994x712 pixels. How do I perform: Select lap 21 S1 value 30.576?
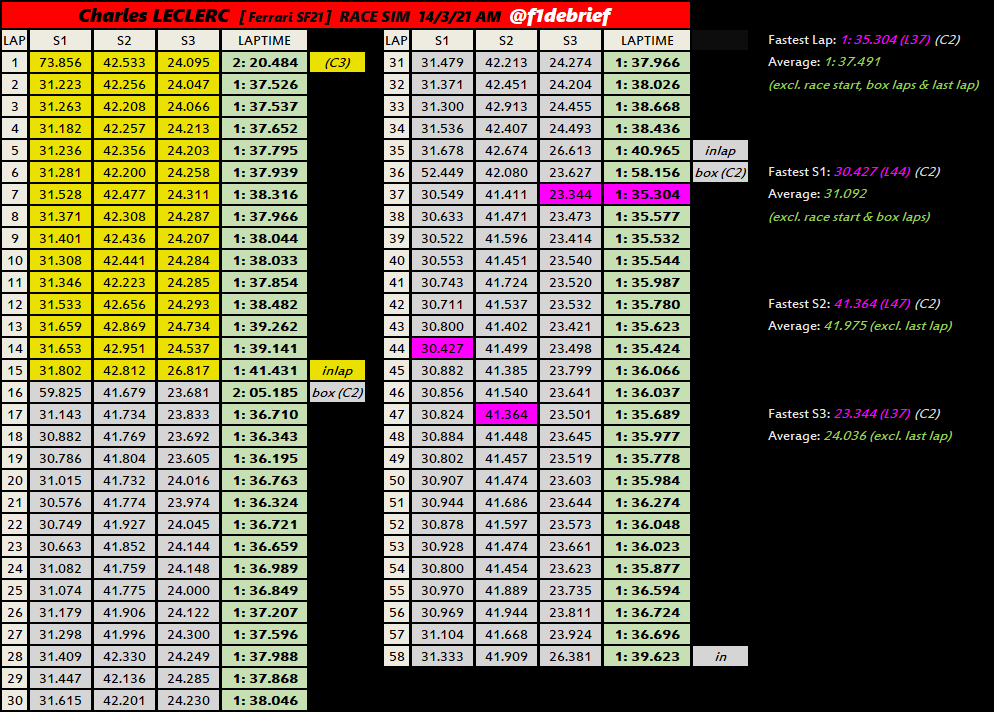60,502
